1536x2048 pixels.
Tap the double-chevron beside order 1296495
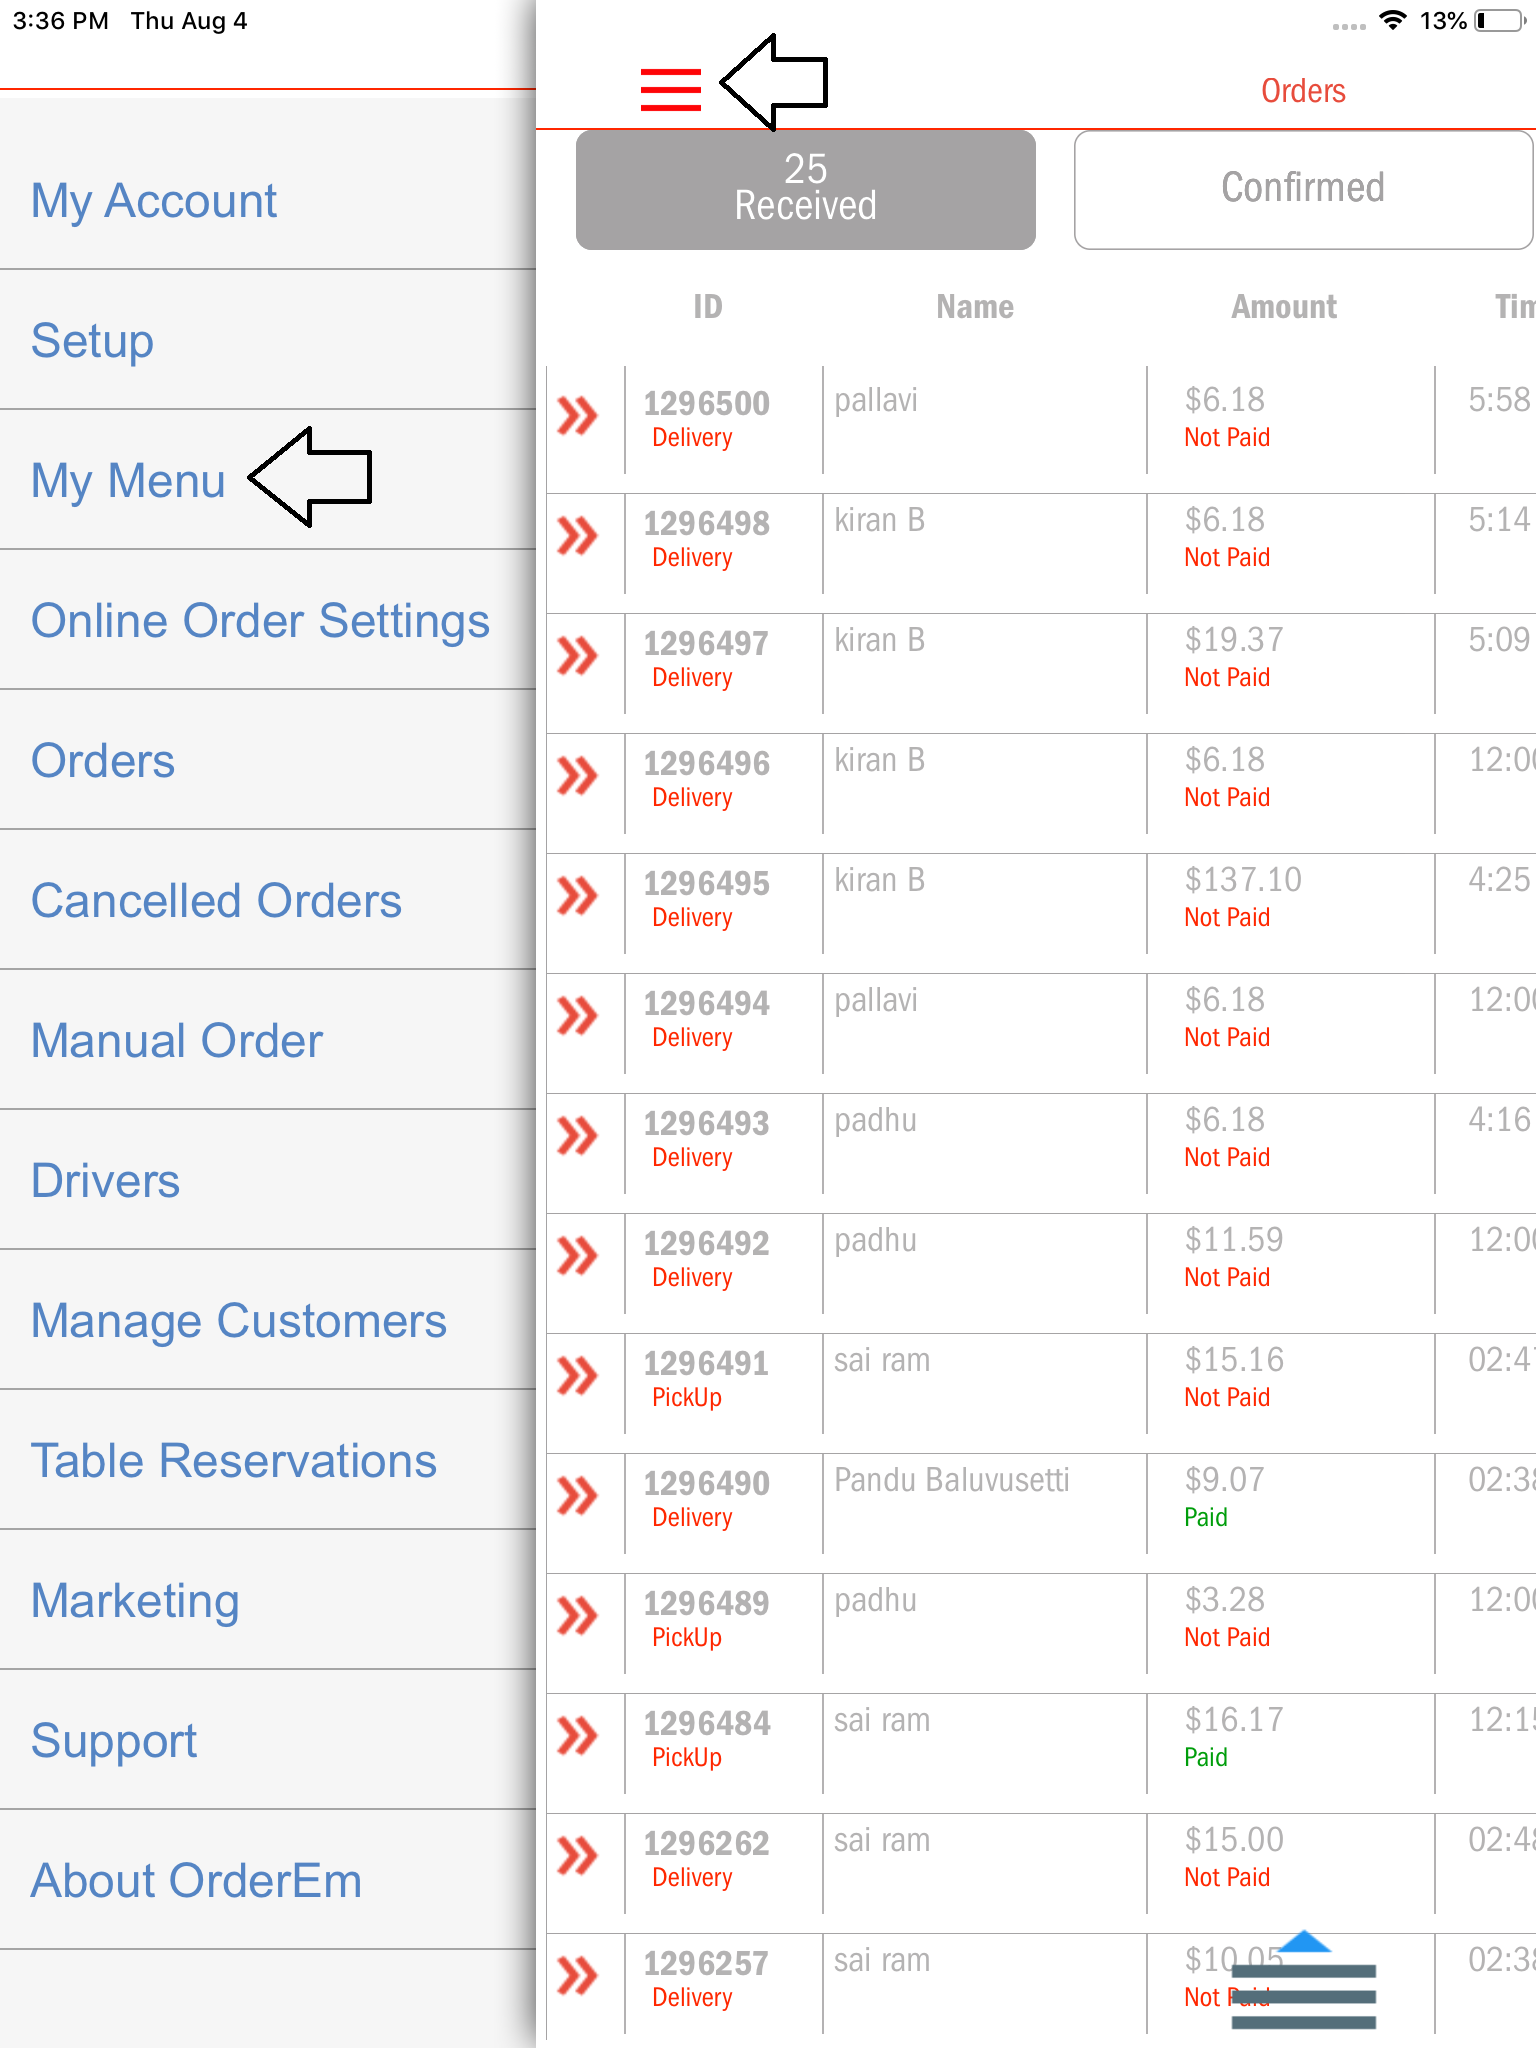(578, 896)
